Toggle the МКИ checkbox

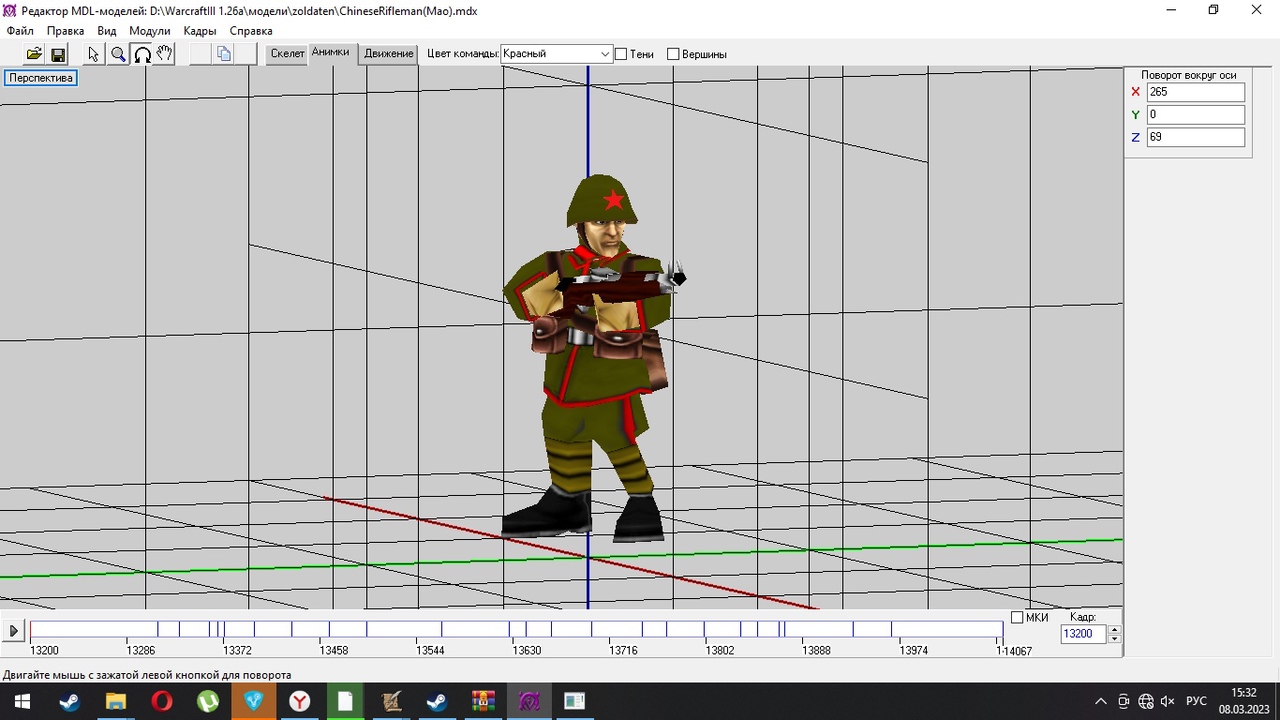pyautogui.click(x=1017, y=618)
